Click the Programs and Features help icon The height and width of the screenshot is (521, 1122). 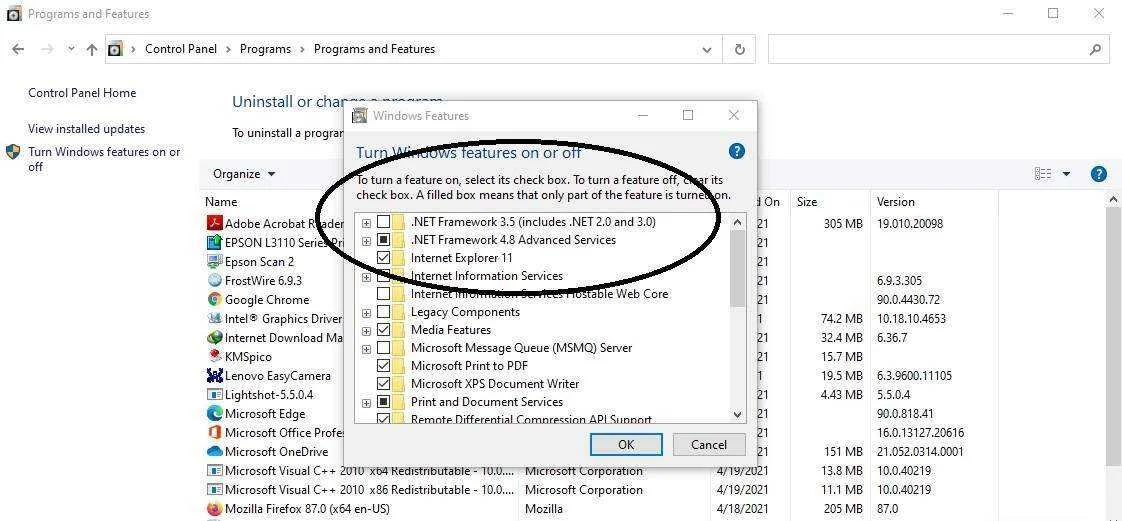click(x=1098, y=174)
